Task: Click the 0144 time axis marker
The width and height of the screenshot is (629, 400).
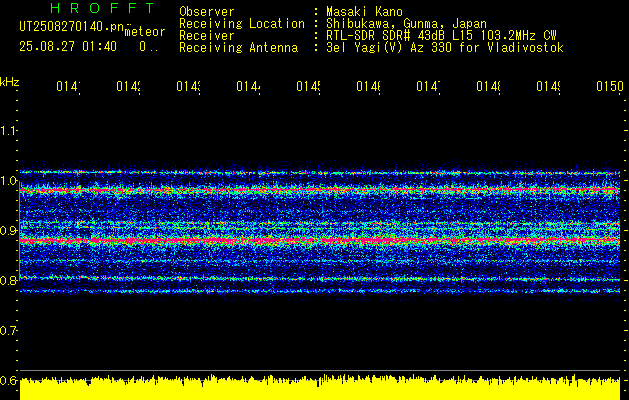Action: [x=248, y=86]
